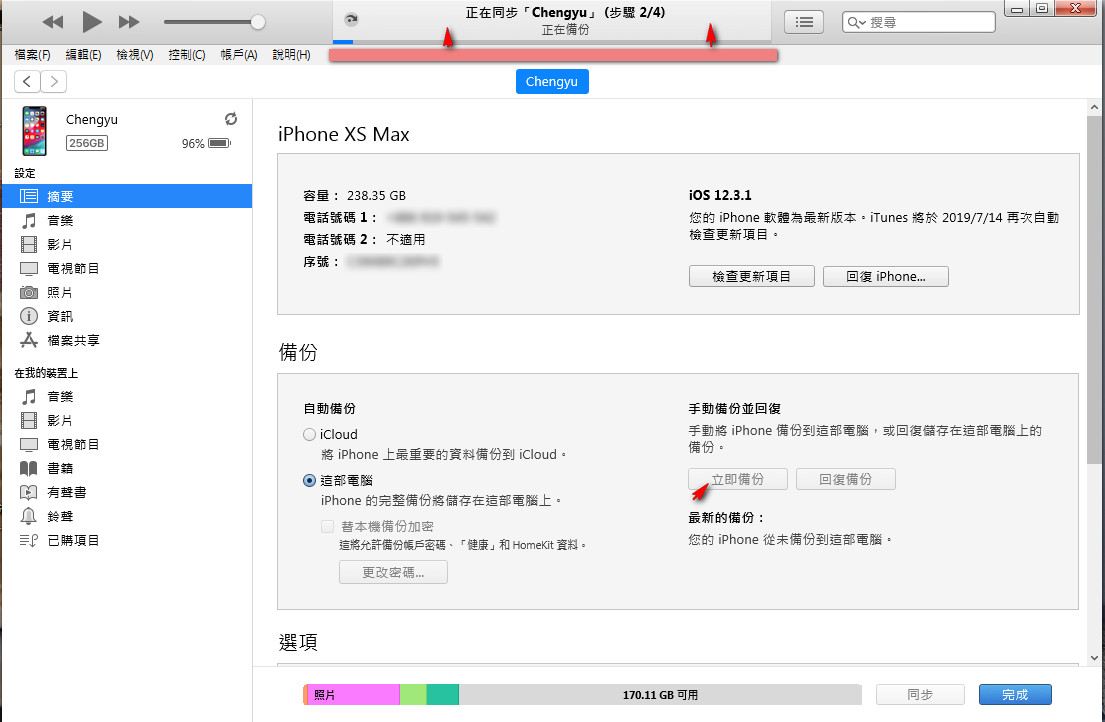Click the blue 完成 button

point(1014,694)
